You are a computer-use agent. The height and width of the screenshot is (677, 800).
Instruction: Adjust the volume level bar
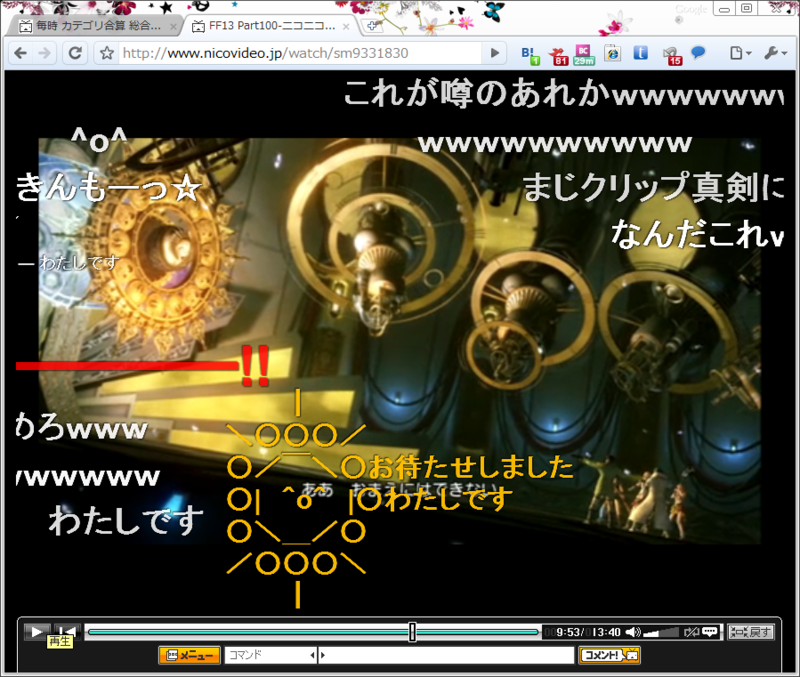(x=661, y=633)
